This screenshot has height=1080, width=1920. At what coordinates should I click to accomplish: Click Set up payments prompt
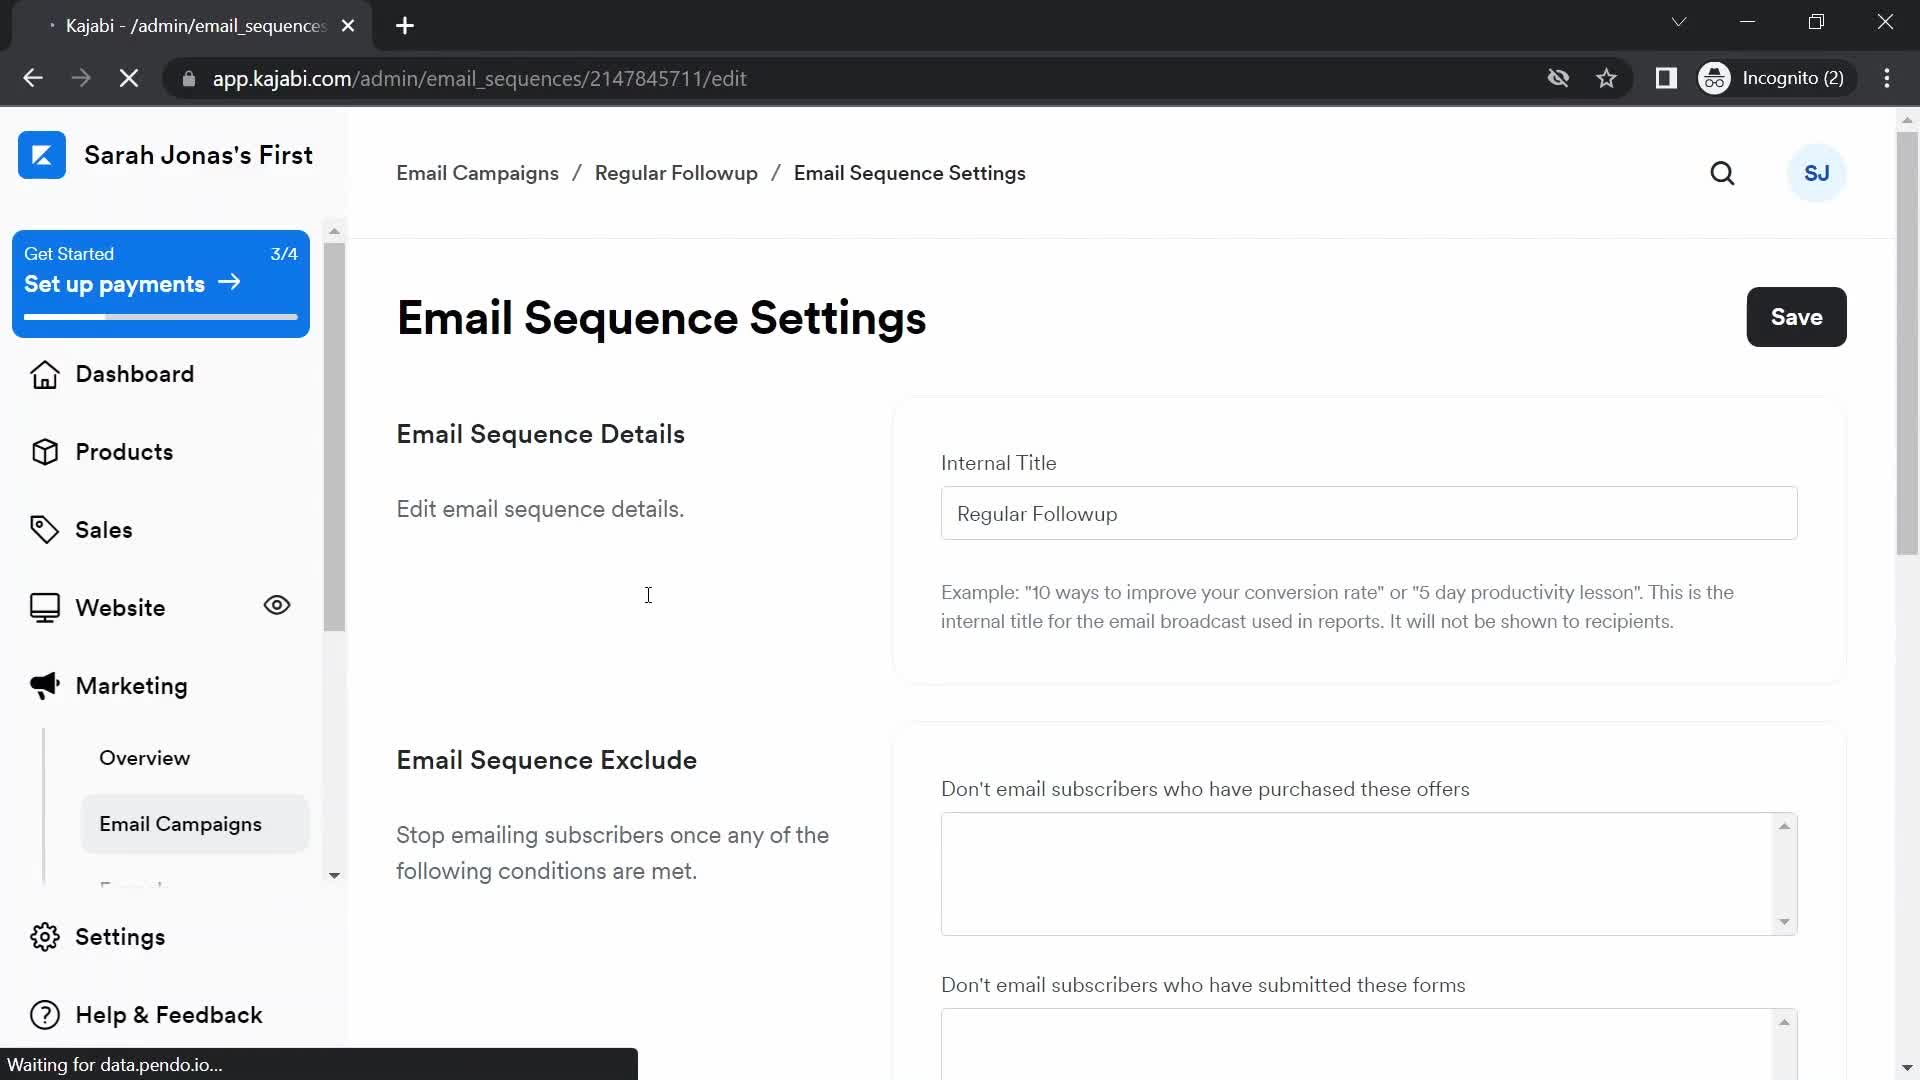tap(161, 284)
